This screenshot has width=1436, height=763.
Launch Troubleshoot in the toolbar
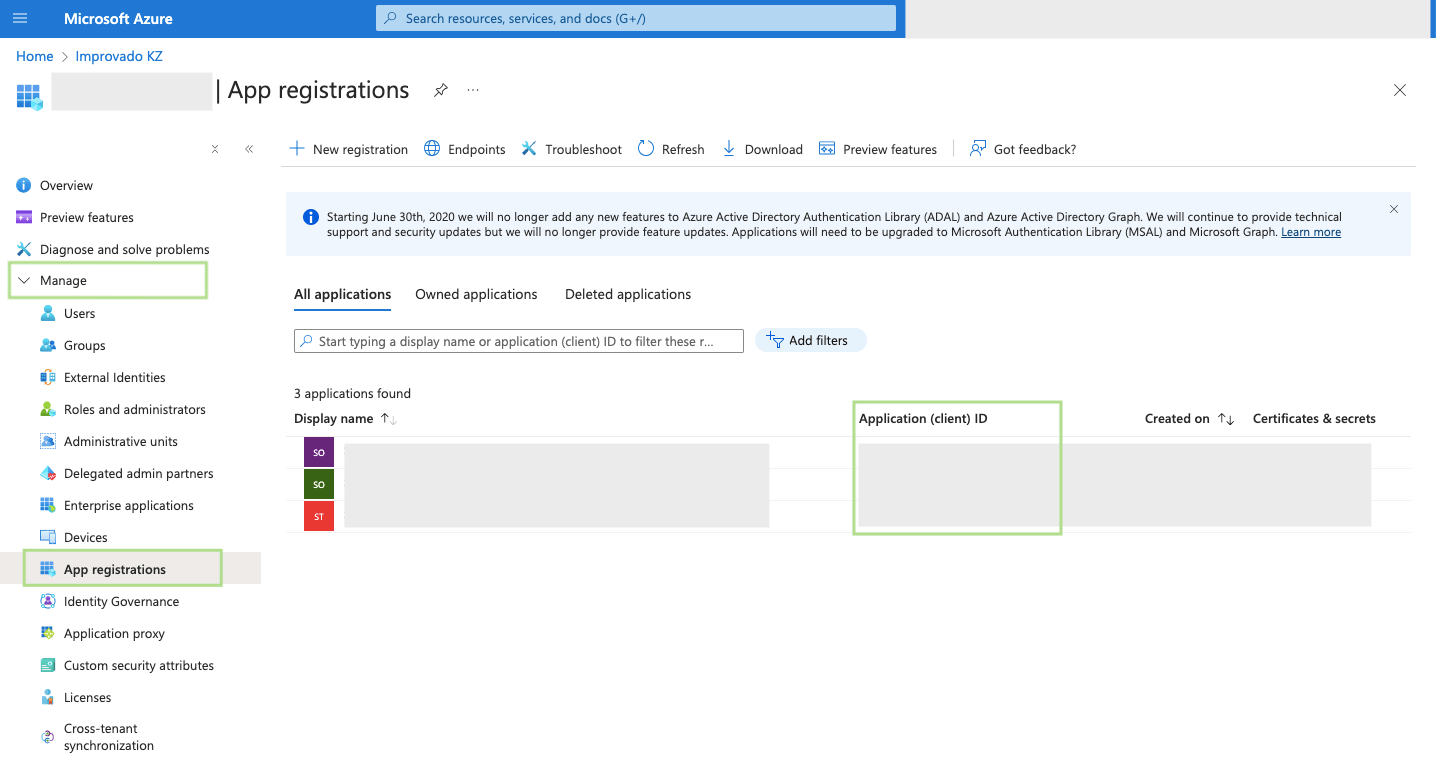click(572, 149)
